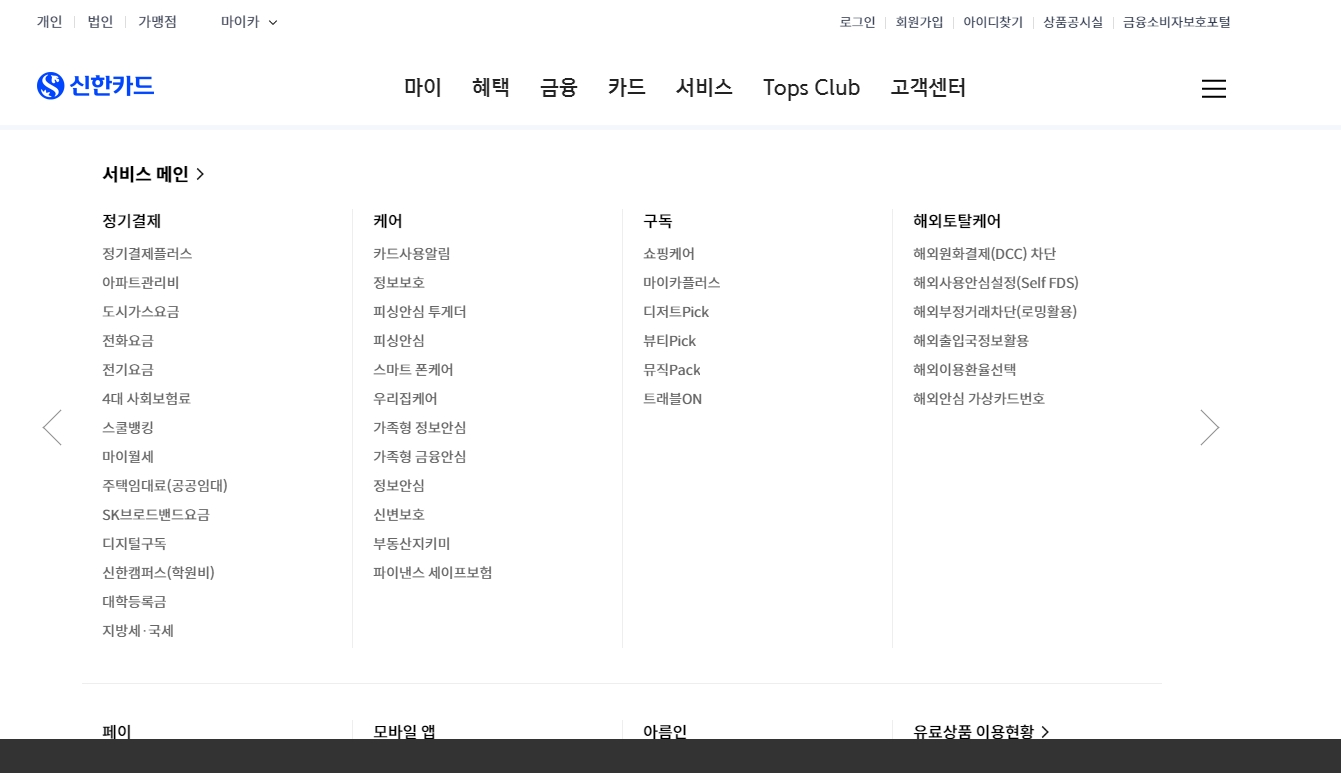Open 가족형 금융안심
Viewport: 1341px width, 773px height.
pyautogui.click(x=420, y=457)
